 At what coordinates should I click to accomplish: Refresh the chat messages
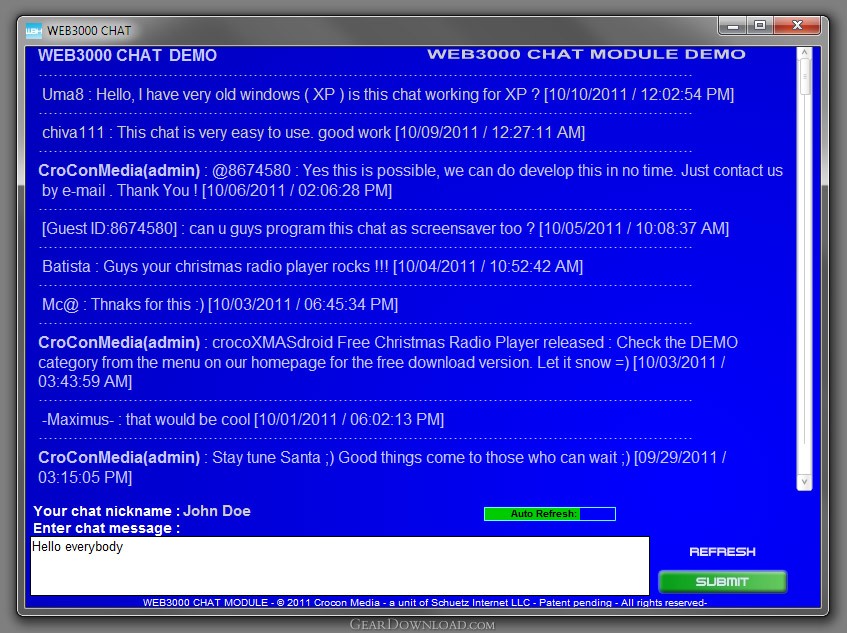tap(722, 551)
